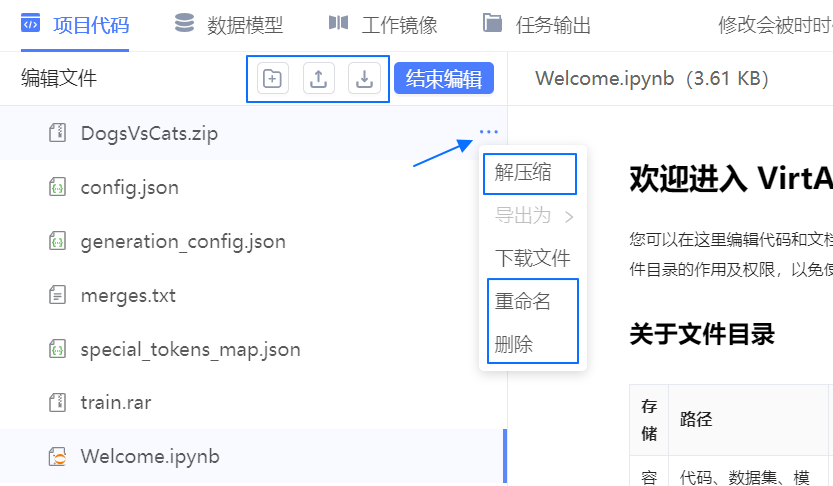Click the download icon in toolbar
The height and width of the screenshot is (486, 833).
pyautogui.click(x=365, y=78)
